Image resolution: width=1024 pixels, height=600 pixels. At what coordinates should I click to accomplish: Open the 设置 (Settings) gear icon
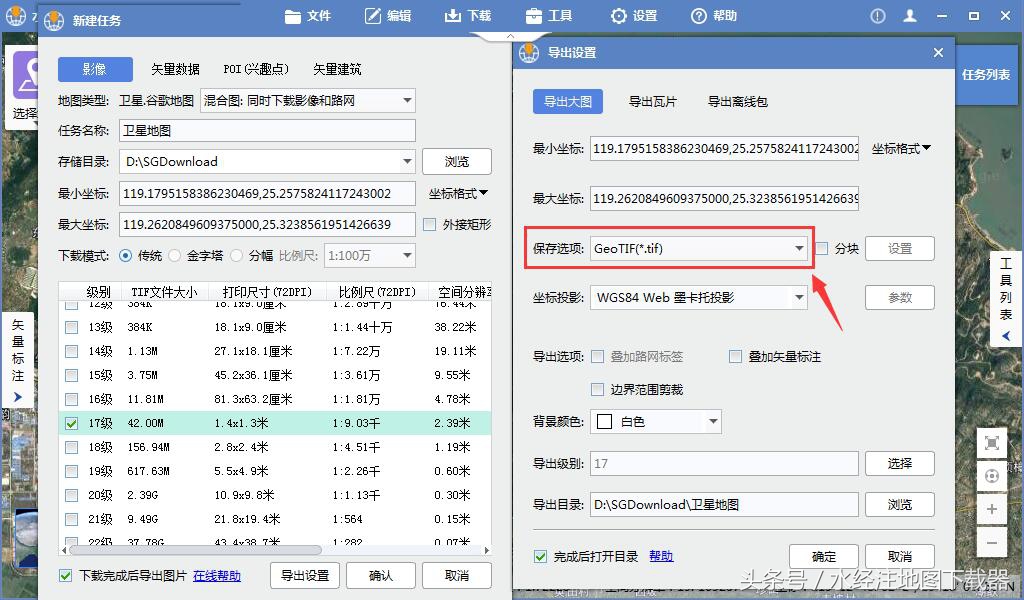(618, 15)
